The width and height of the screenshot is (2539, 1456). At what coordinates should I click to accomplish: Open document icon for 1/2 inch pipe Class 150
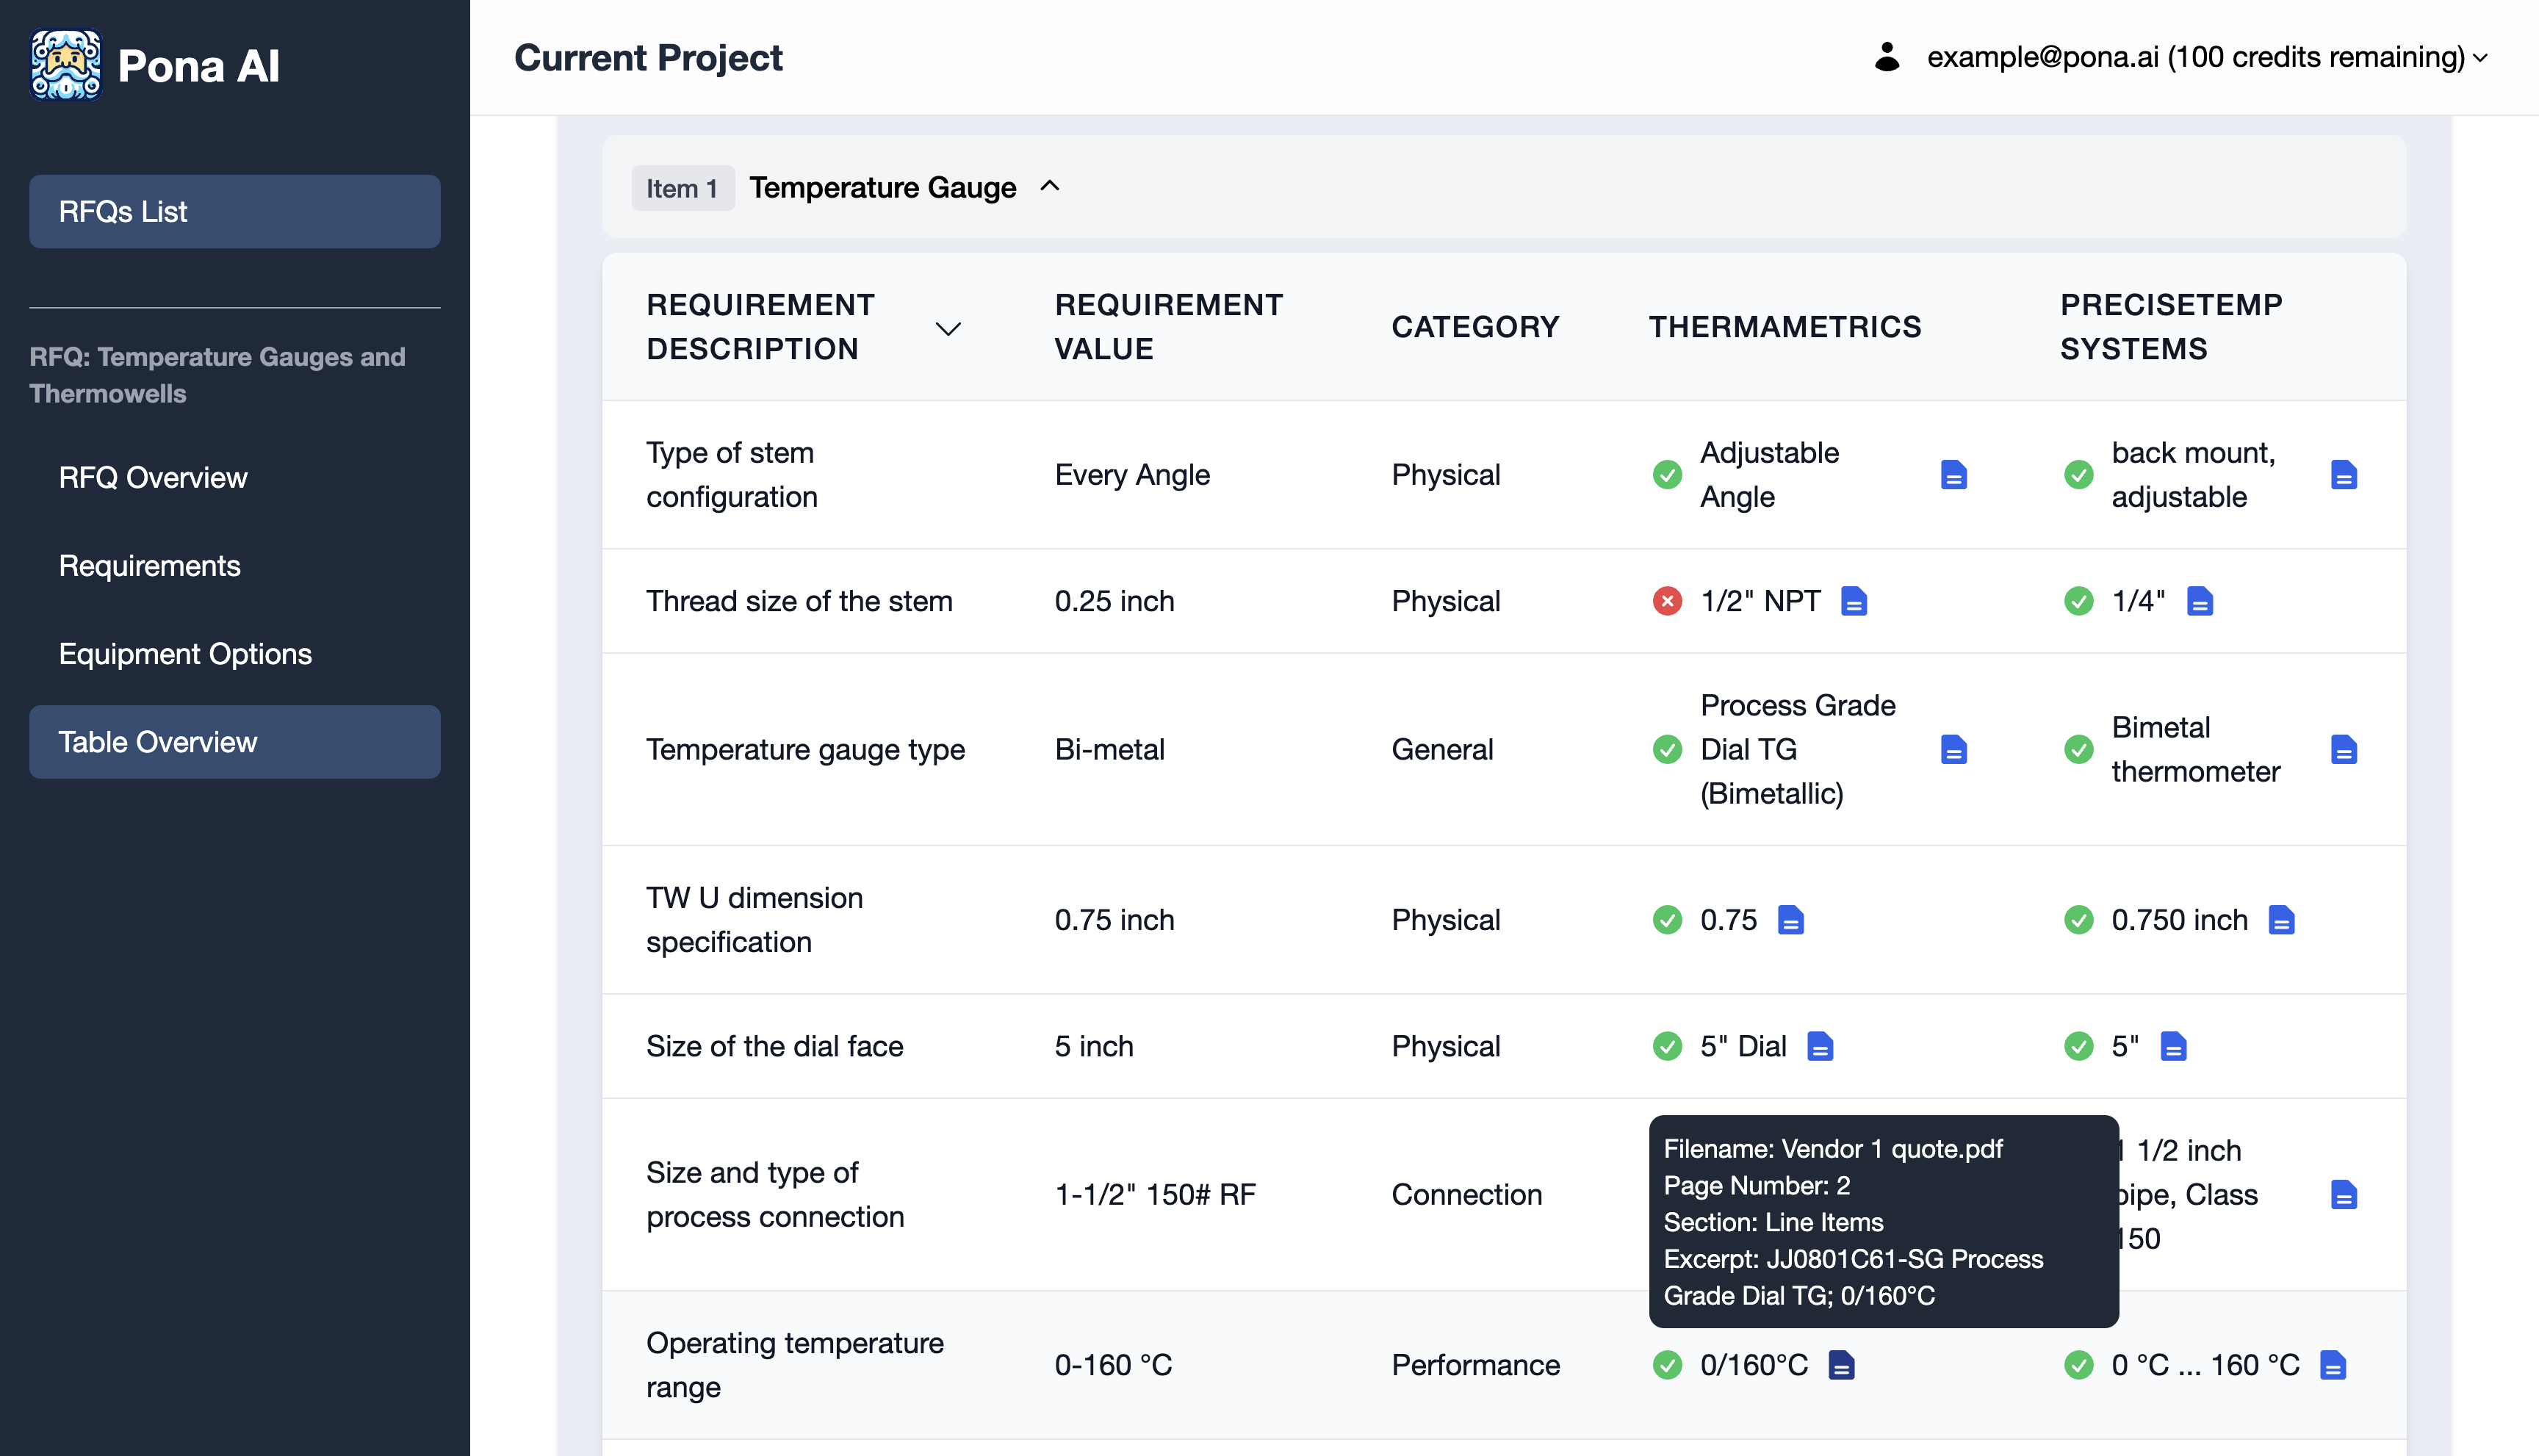click(2343, 1194)
